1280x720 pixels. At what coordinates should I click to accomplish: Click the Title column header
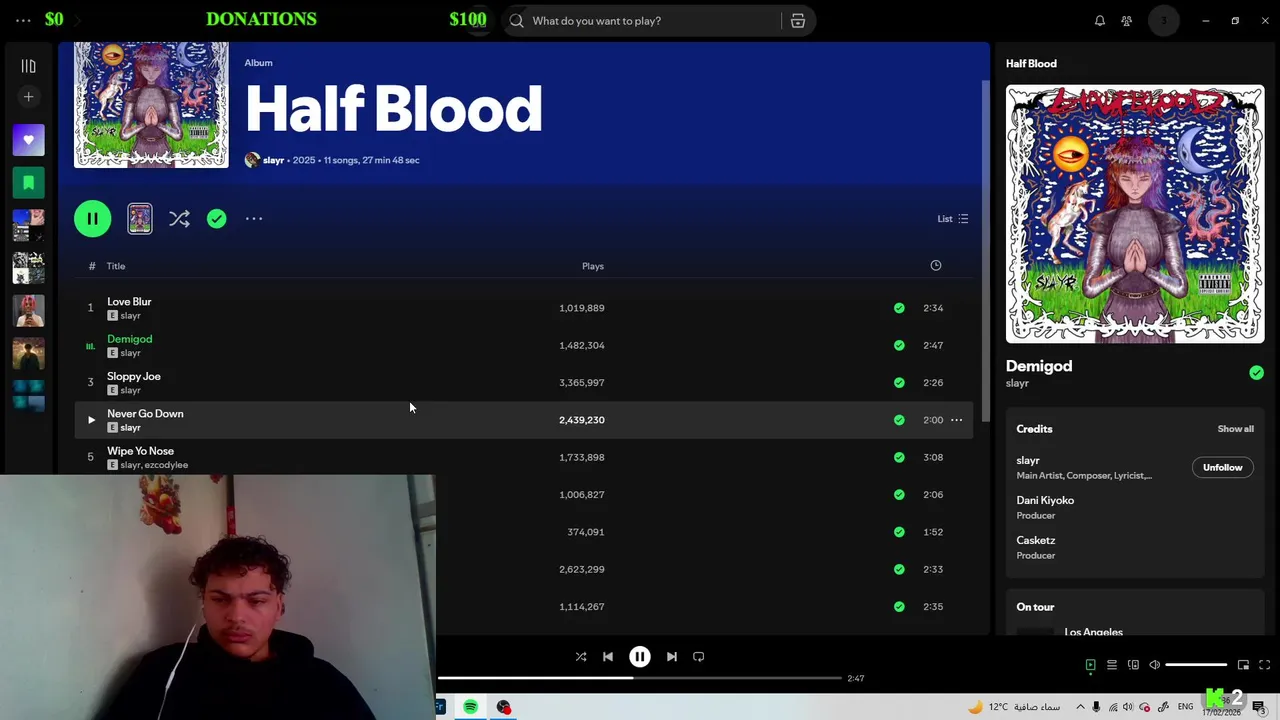point(116,266)
